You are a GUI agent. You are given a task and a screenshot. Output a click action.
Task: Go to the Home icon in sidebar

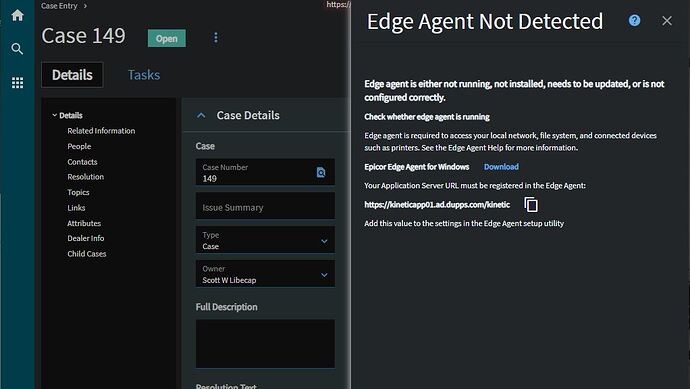pyautogui.click(x=18, y=15)
